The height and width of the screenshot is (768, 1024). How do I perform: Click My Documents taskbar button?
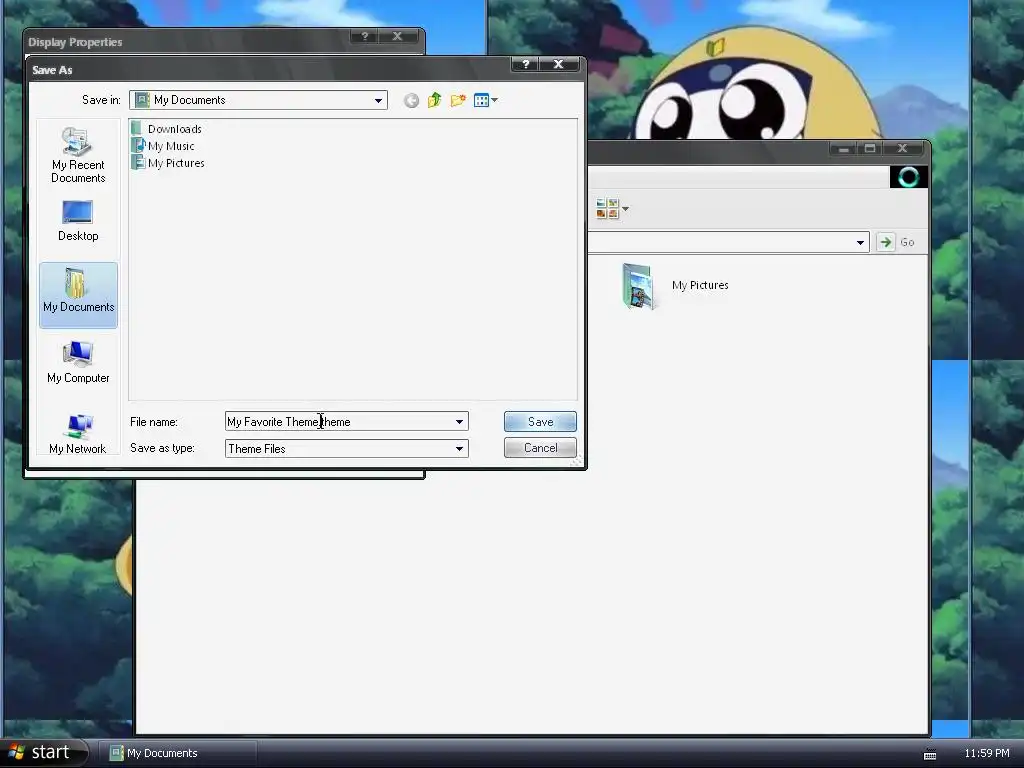click(176, 753)
